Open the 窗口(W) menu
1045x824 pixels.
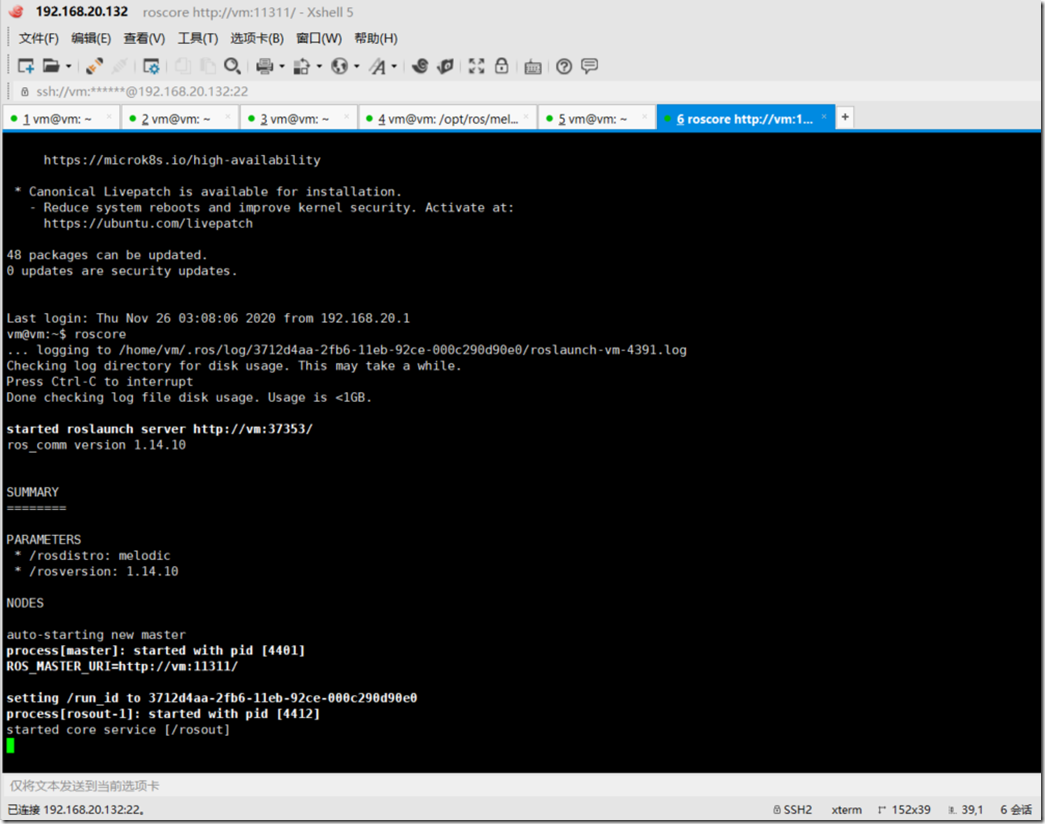[319, 38]
